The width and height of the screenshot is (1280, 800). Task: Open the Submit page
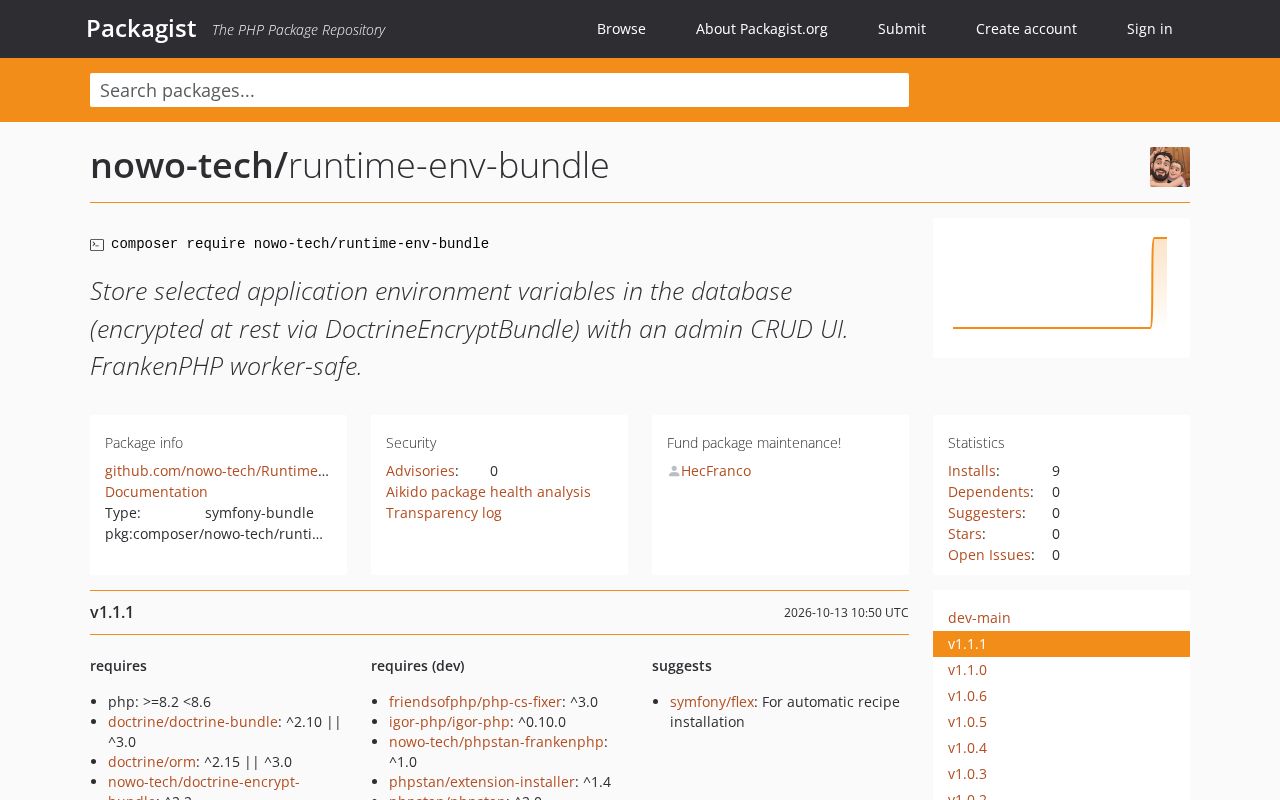click(x=902, y=29)
